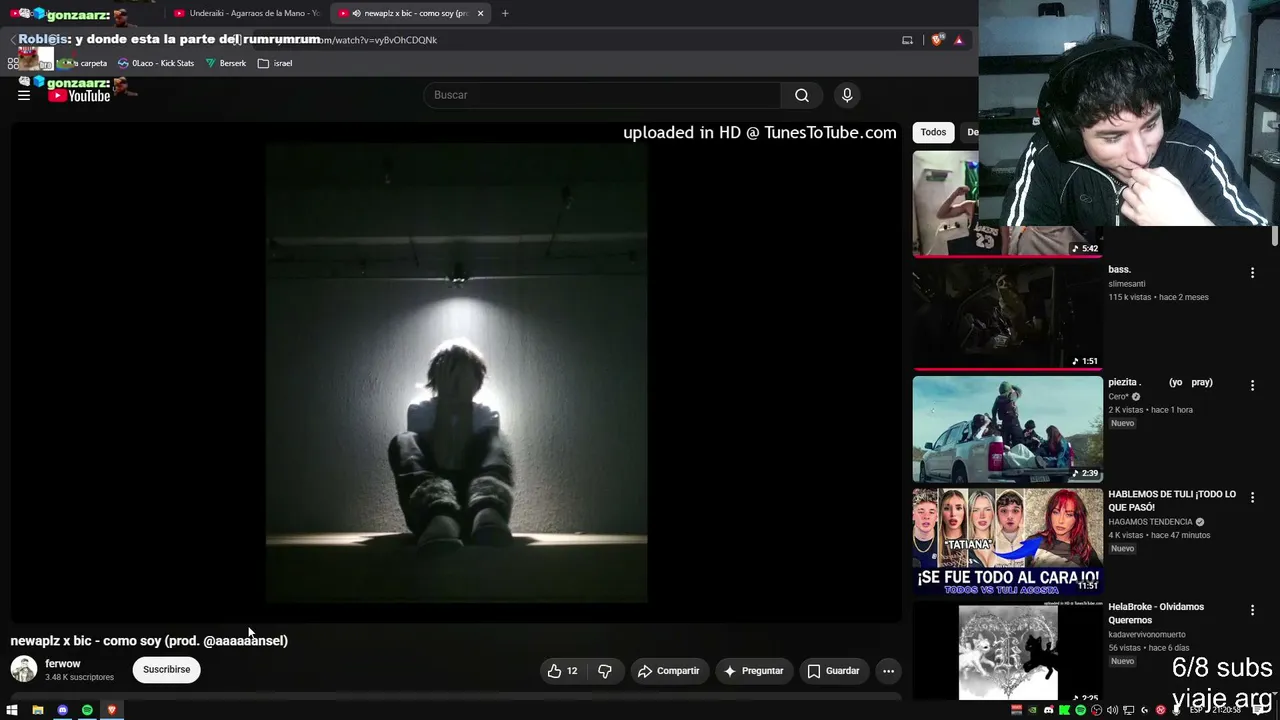Open the Windows Start menu
Viewport: 1280px width, 720px height.
12,710
